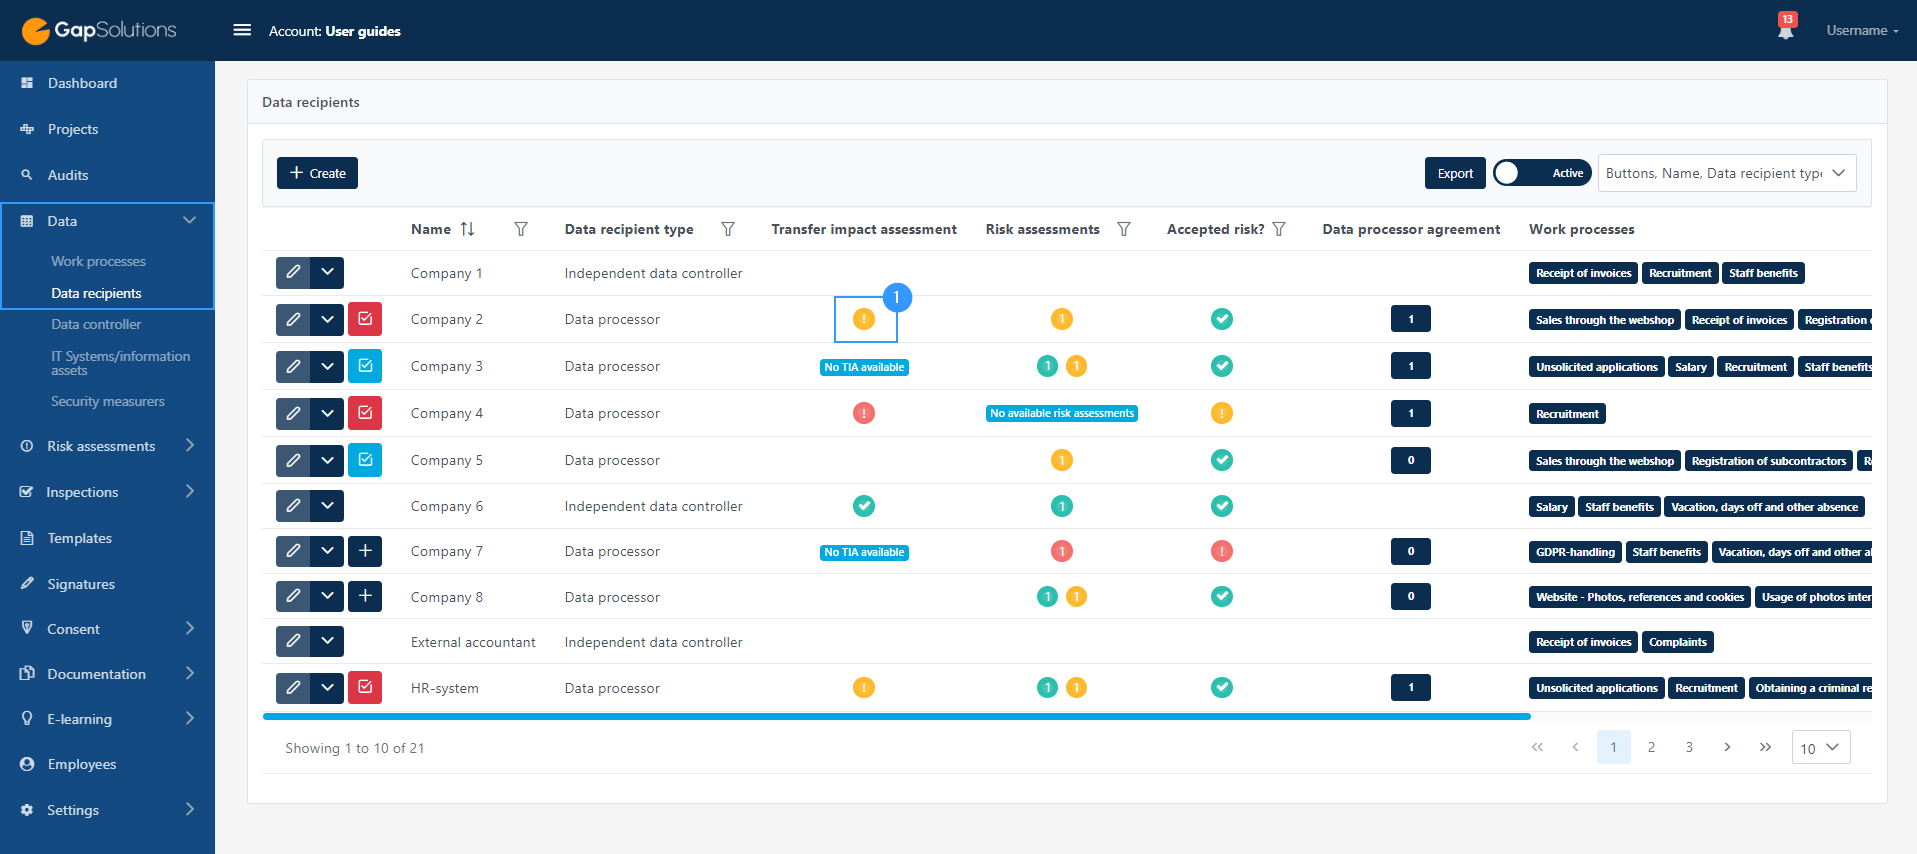Open Company 4 red transfer impact alert

864,413
